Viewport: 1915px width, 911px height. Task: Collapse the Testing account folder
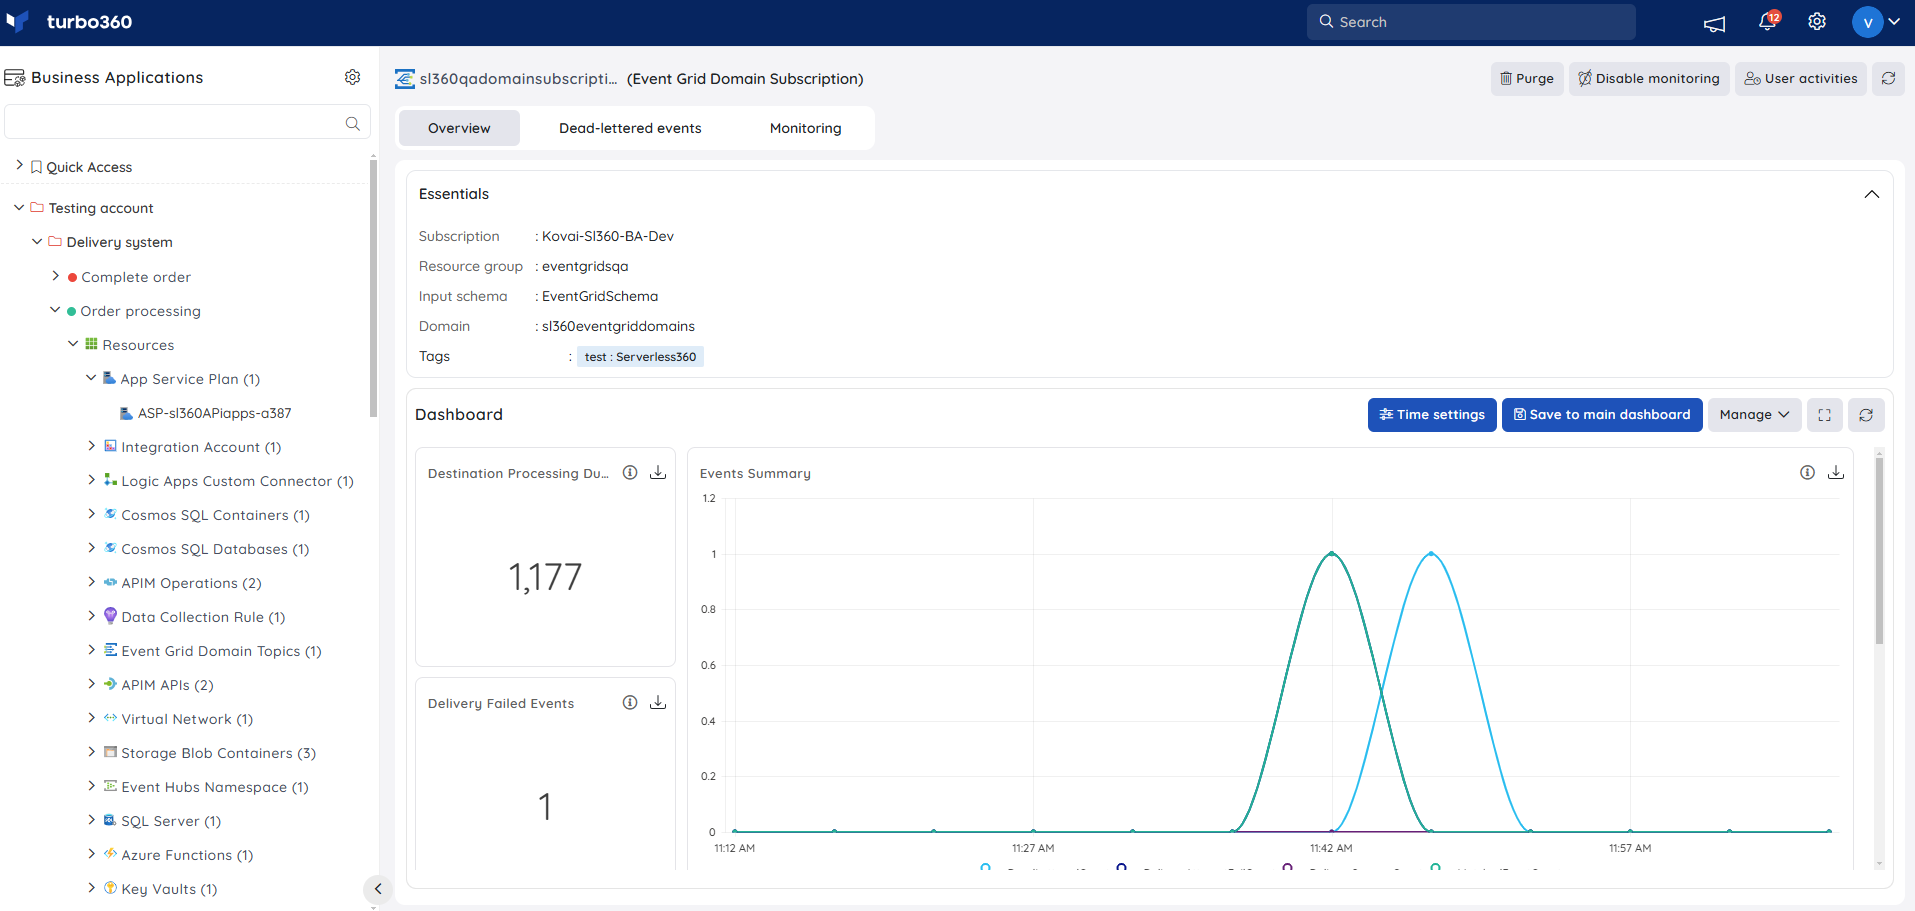pos(19,208)
